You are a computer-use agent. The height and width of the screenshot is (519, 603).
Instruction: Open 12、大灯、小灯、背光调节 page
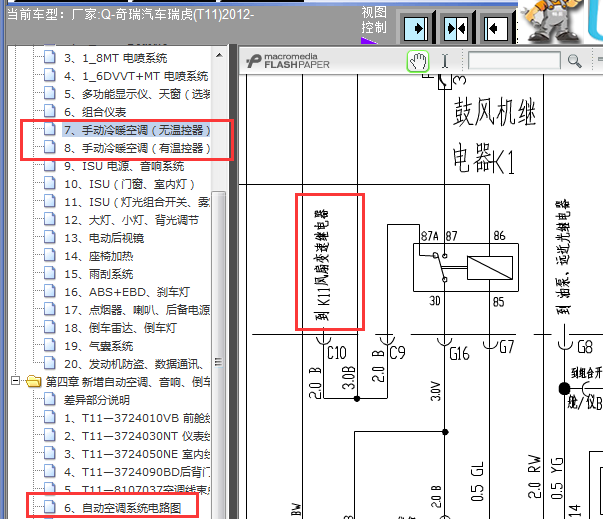pos(132,220)
